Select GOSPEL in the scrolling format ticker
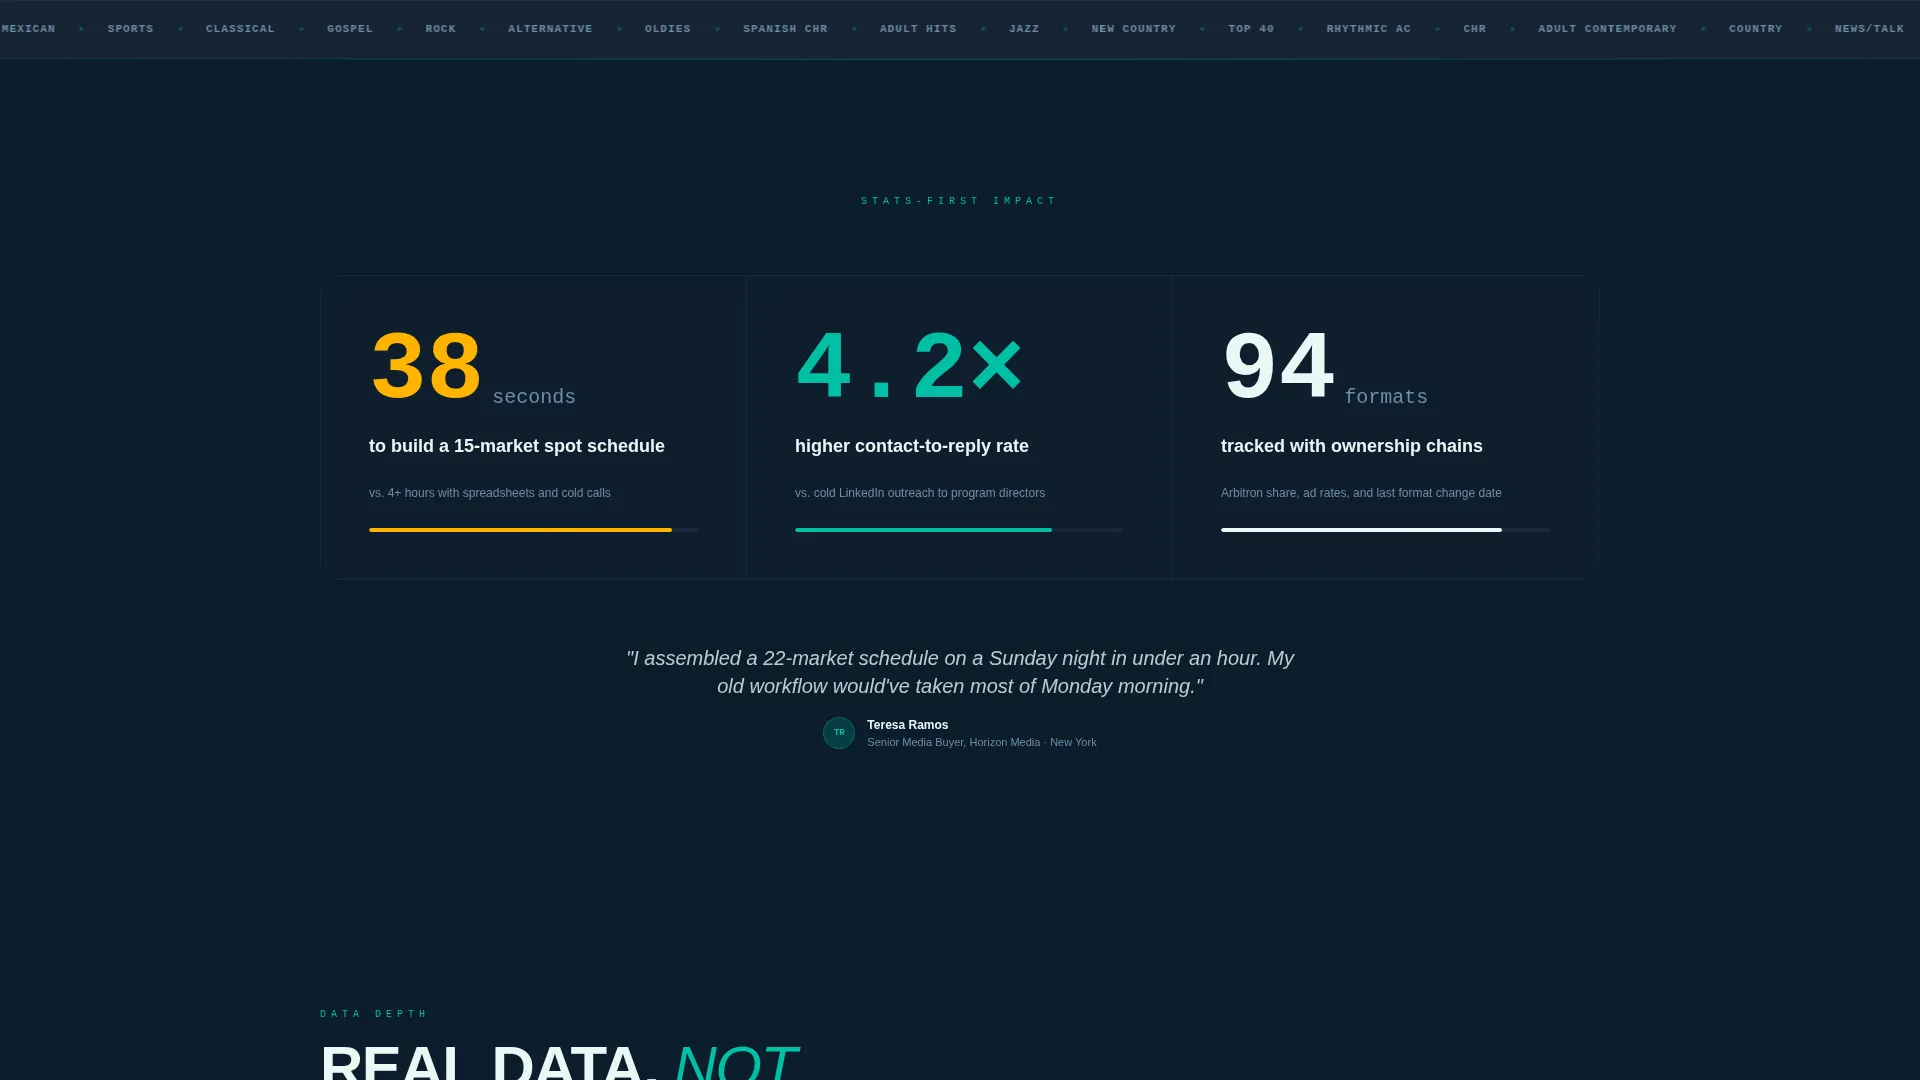 tap(350, 29)
